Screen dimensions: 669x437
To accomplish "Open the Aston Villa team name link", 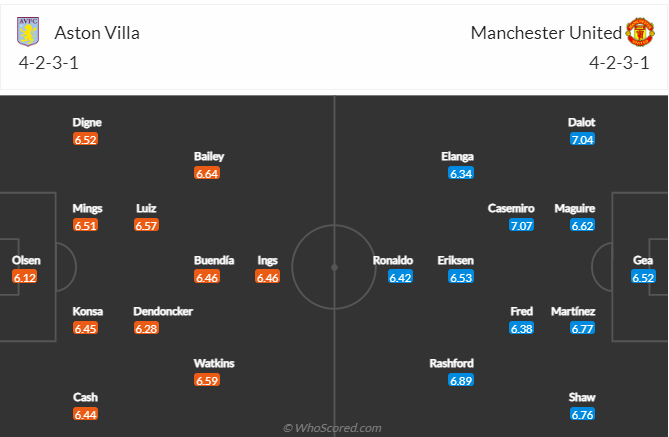I will 97,33.
